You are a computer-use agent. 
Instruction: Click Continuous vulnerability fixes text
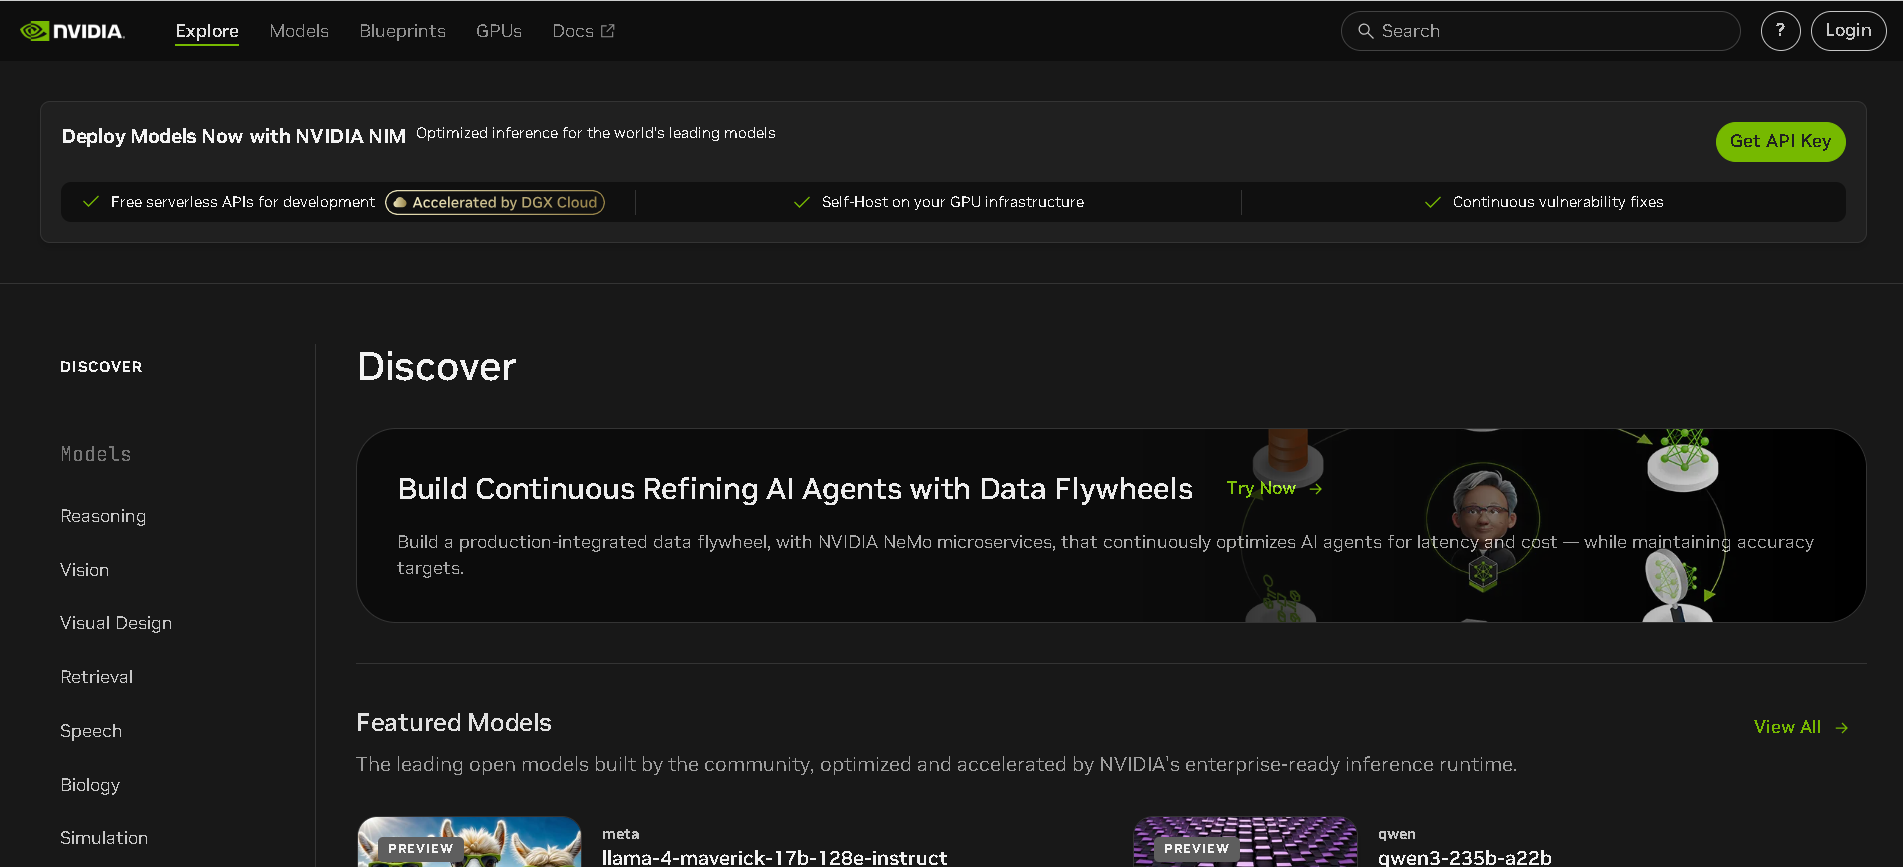1558,202
